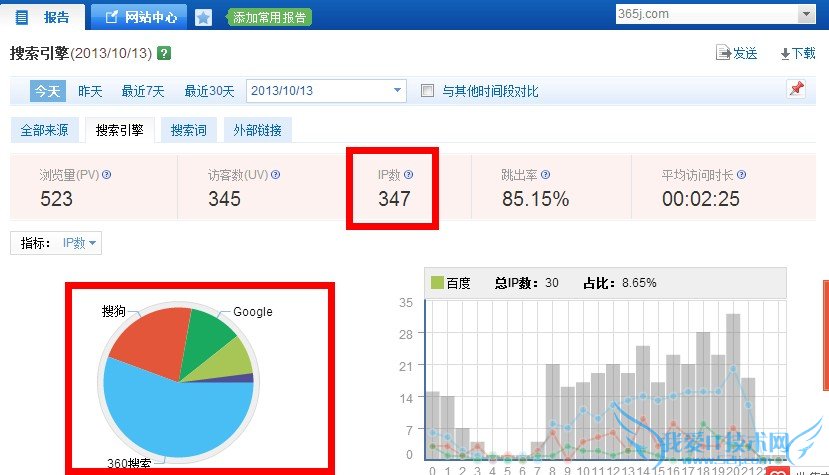Switch to the 搜索词 tab
Image resolution: width=829 pixels, height=475 pixels.
[189, 130]
